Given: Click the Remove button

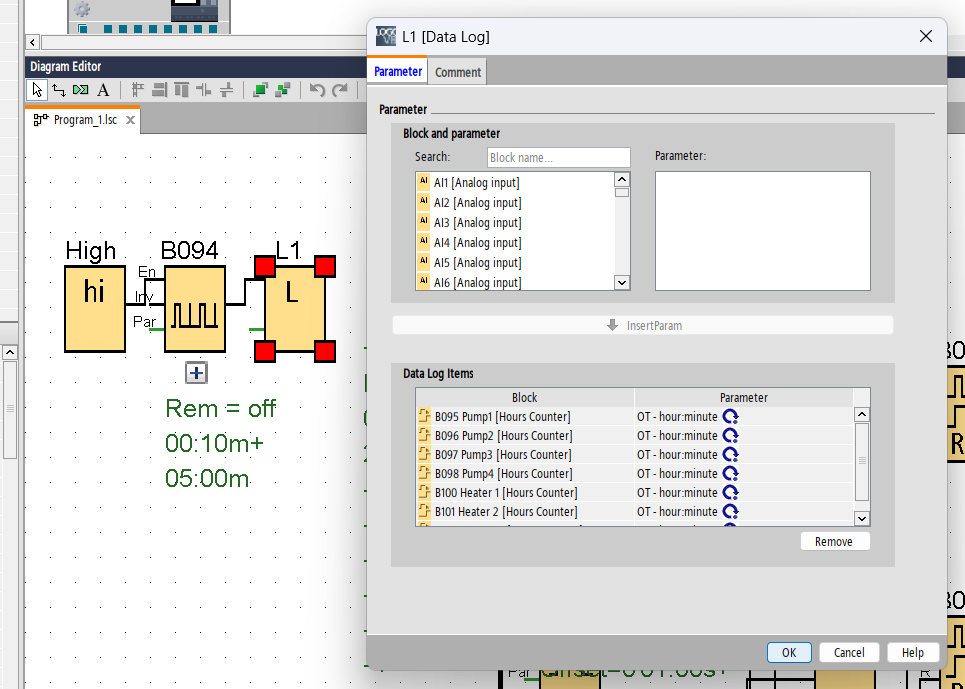Looking at the screenshot, I should click(834, 541).
